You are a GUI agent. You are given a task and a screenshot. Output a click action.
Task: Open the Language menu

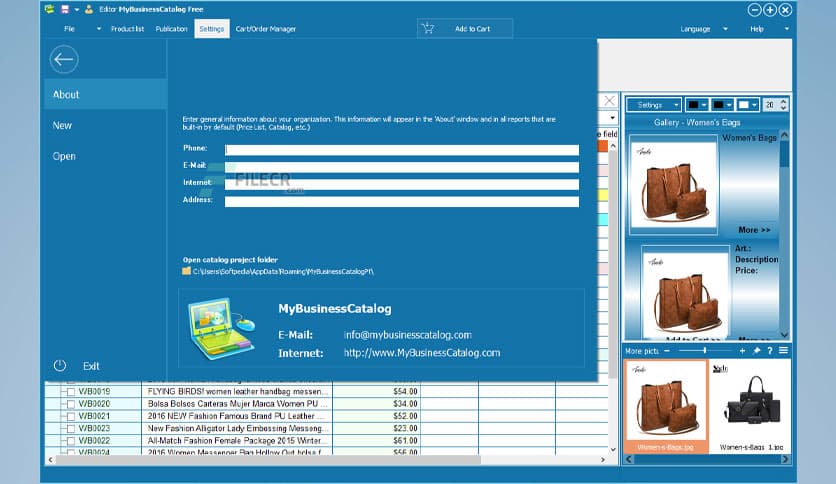[695, 29]
